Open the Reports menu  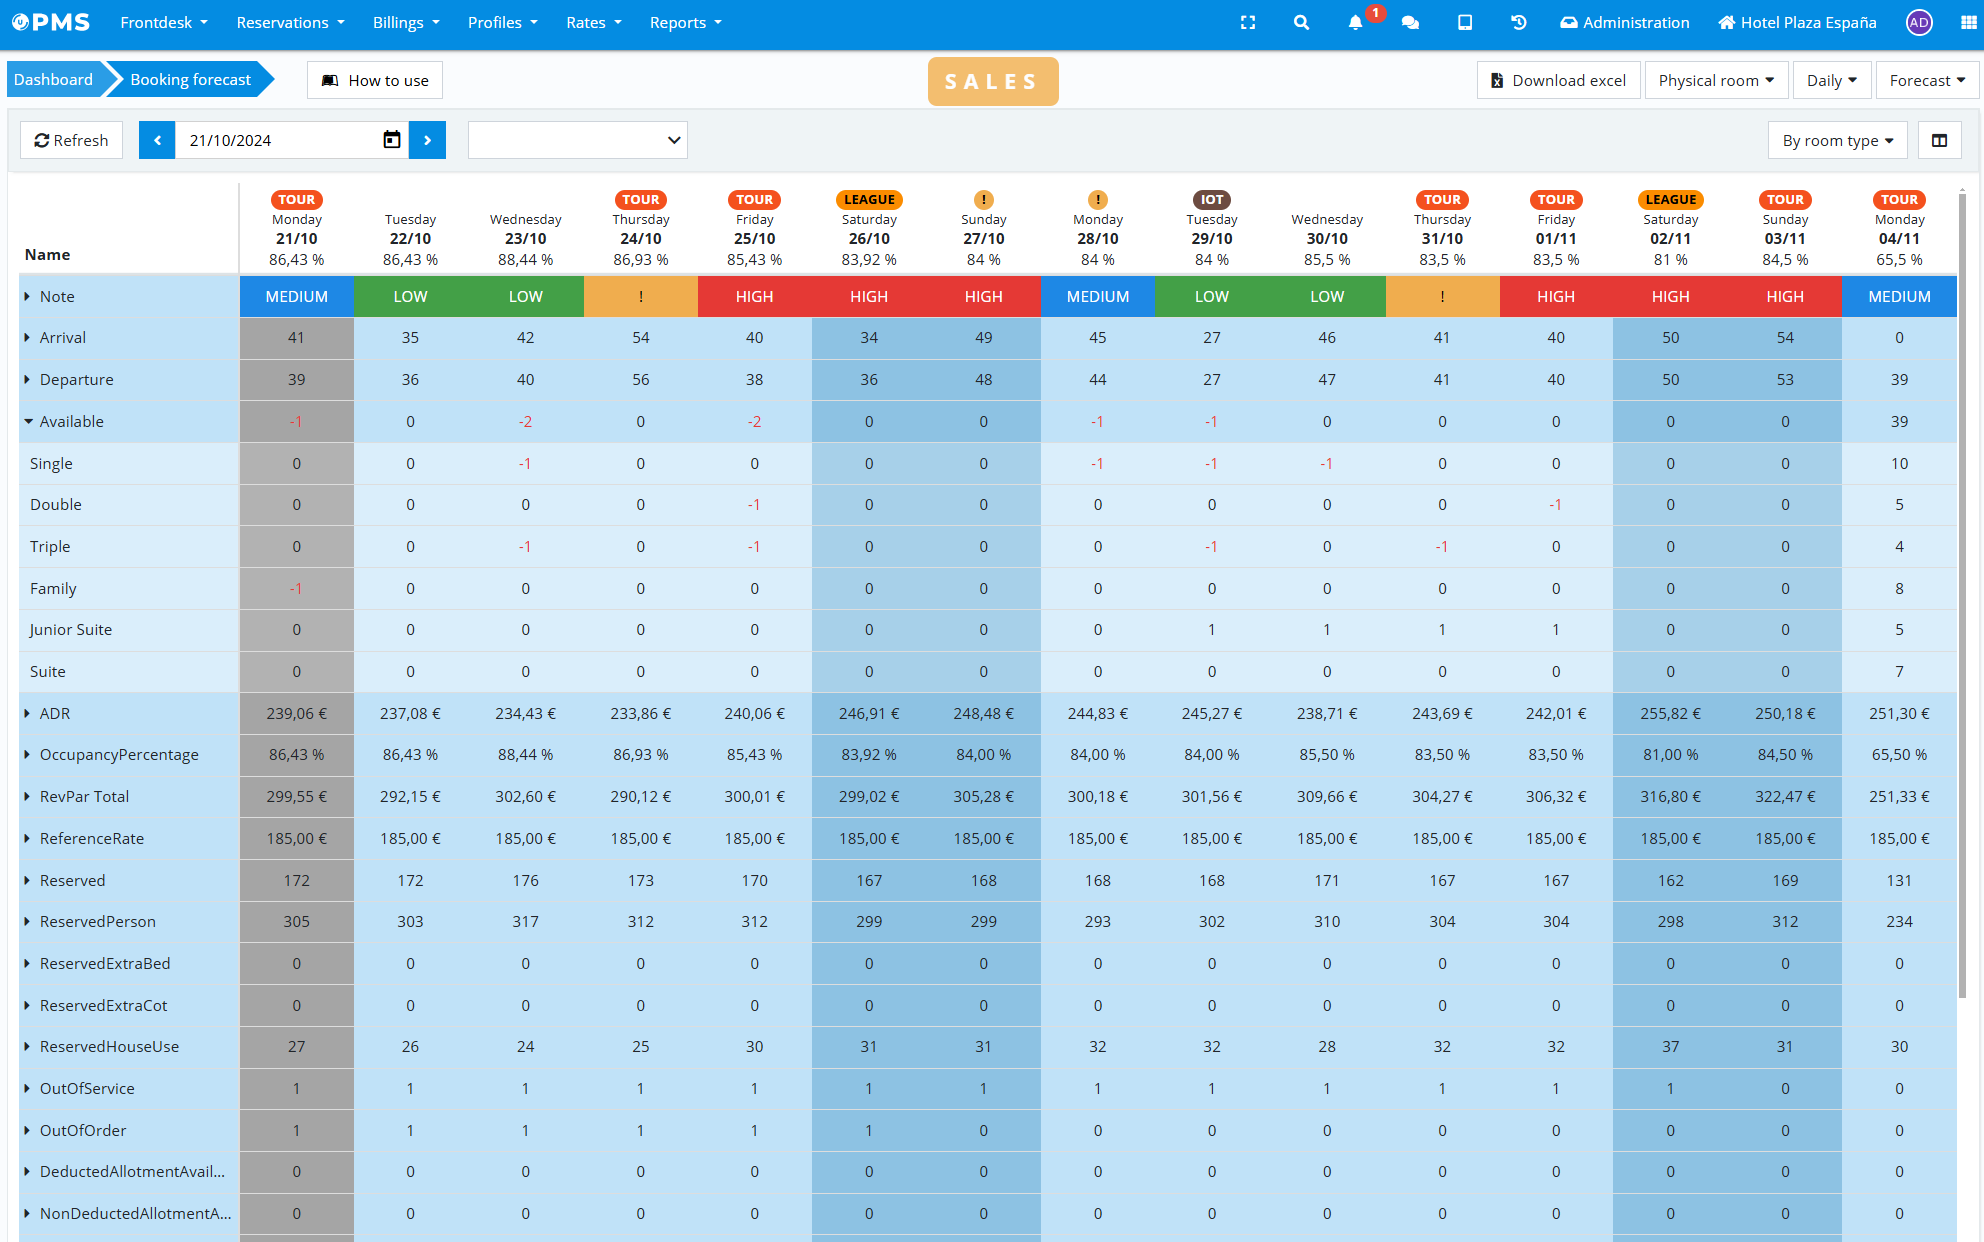click(x=685, y=22)
